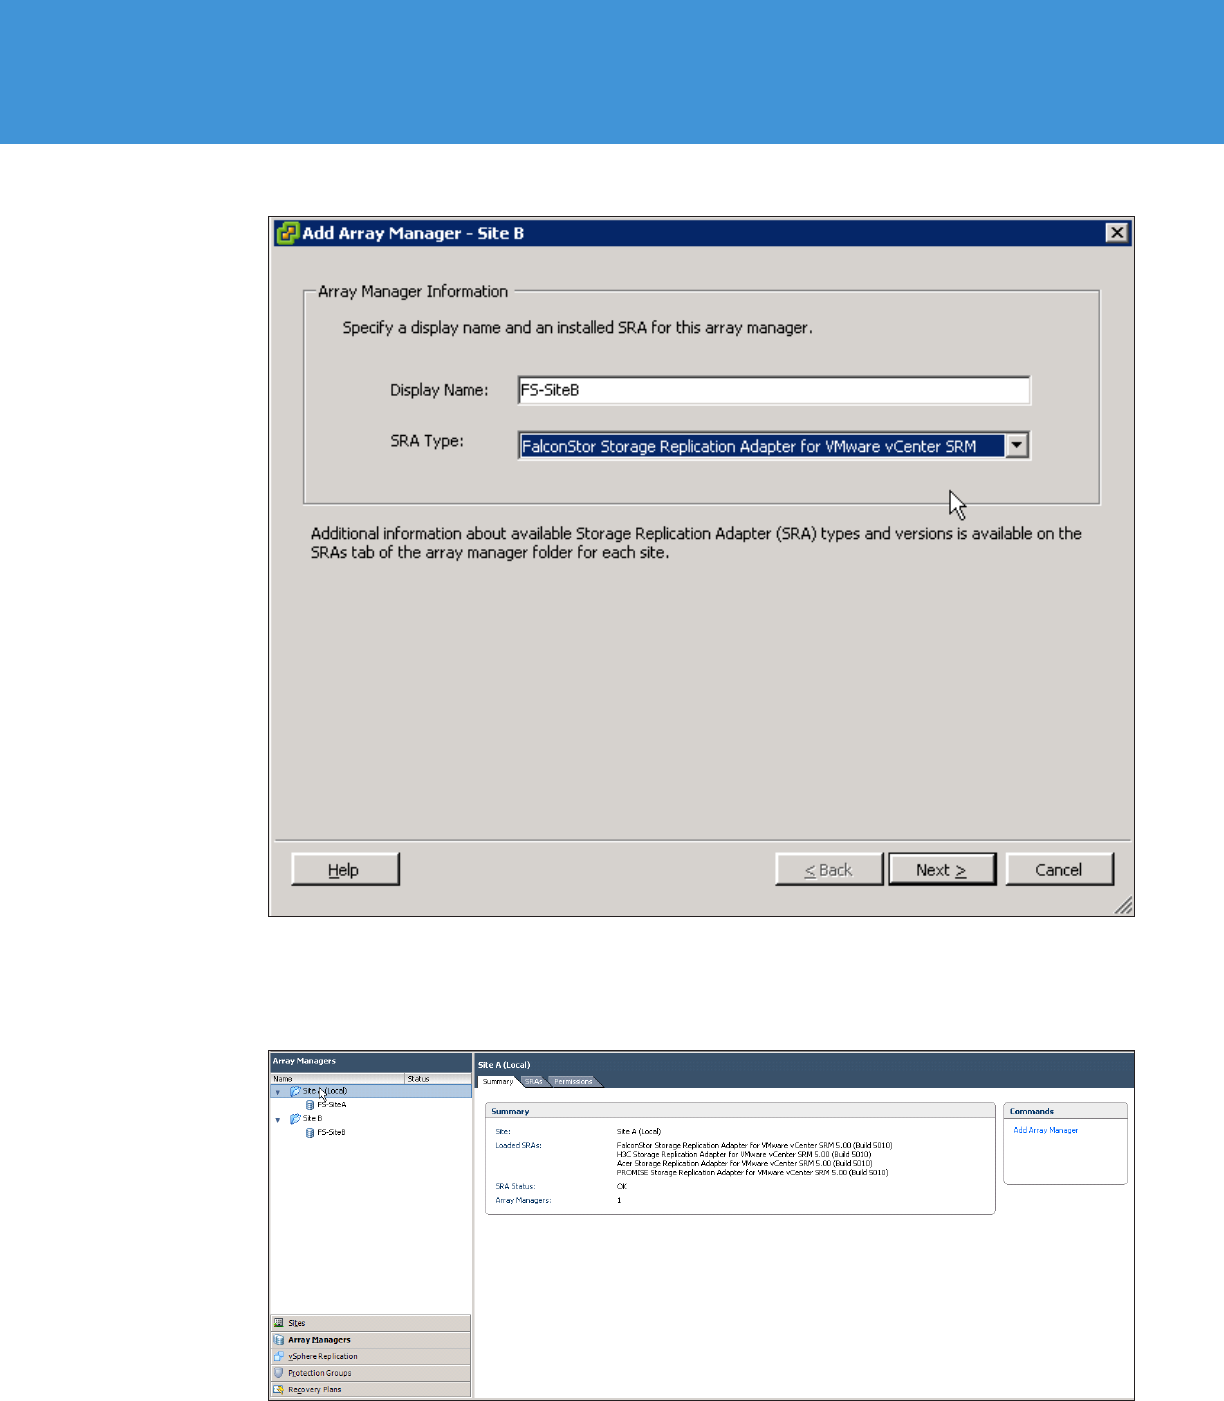Viewport: 1224px width, 1401px height.
Task: Switch to the Permissions tab
Action: 574,1081
